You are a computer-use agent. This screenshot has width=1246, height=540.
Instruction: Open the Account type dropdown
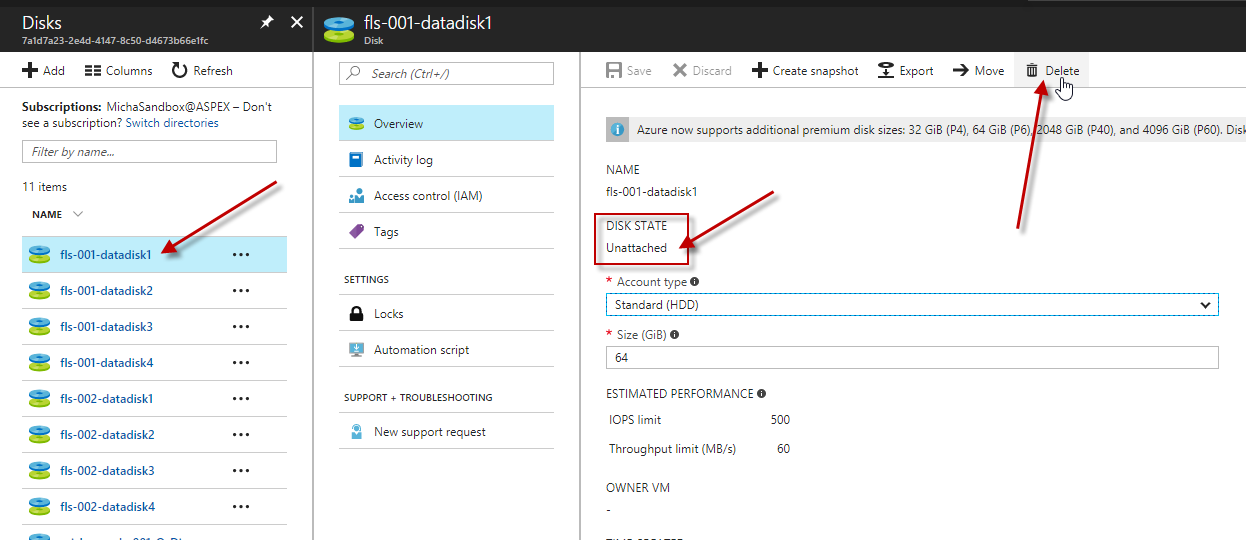pyautogui.click(x=912, y=304)
